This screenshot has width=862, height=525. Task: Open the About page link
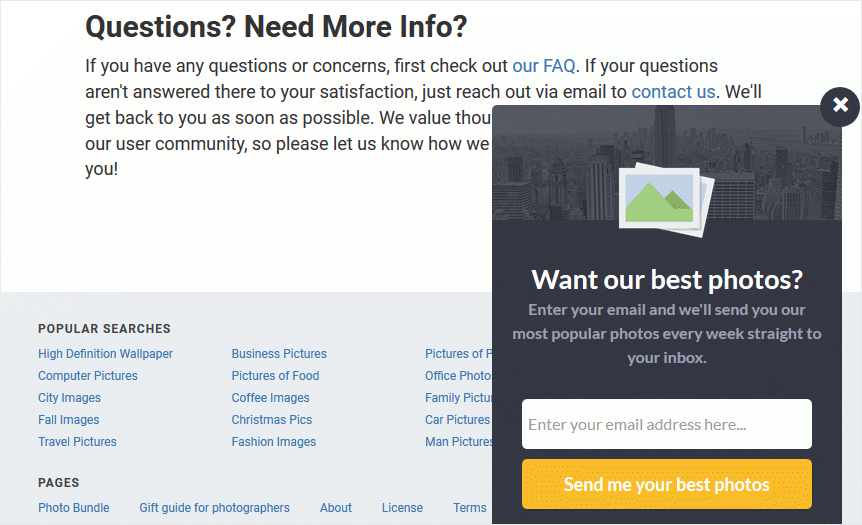[335, 507]
